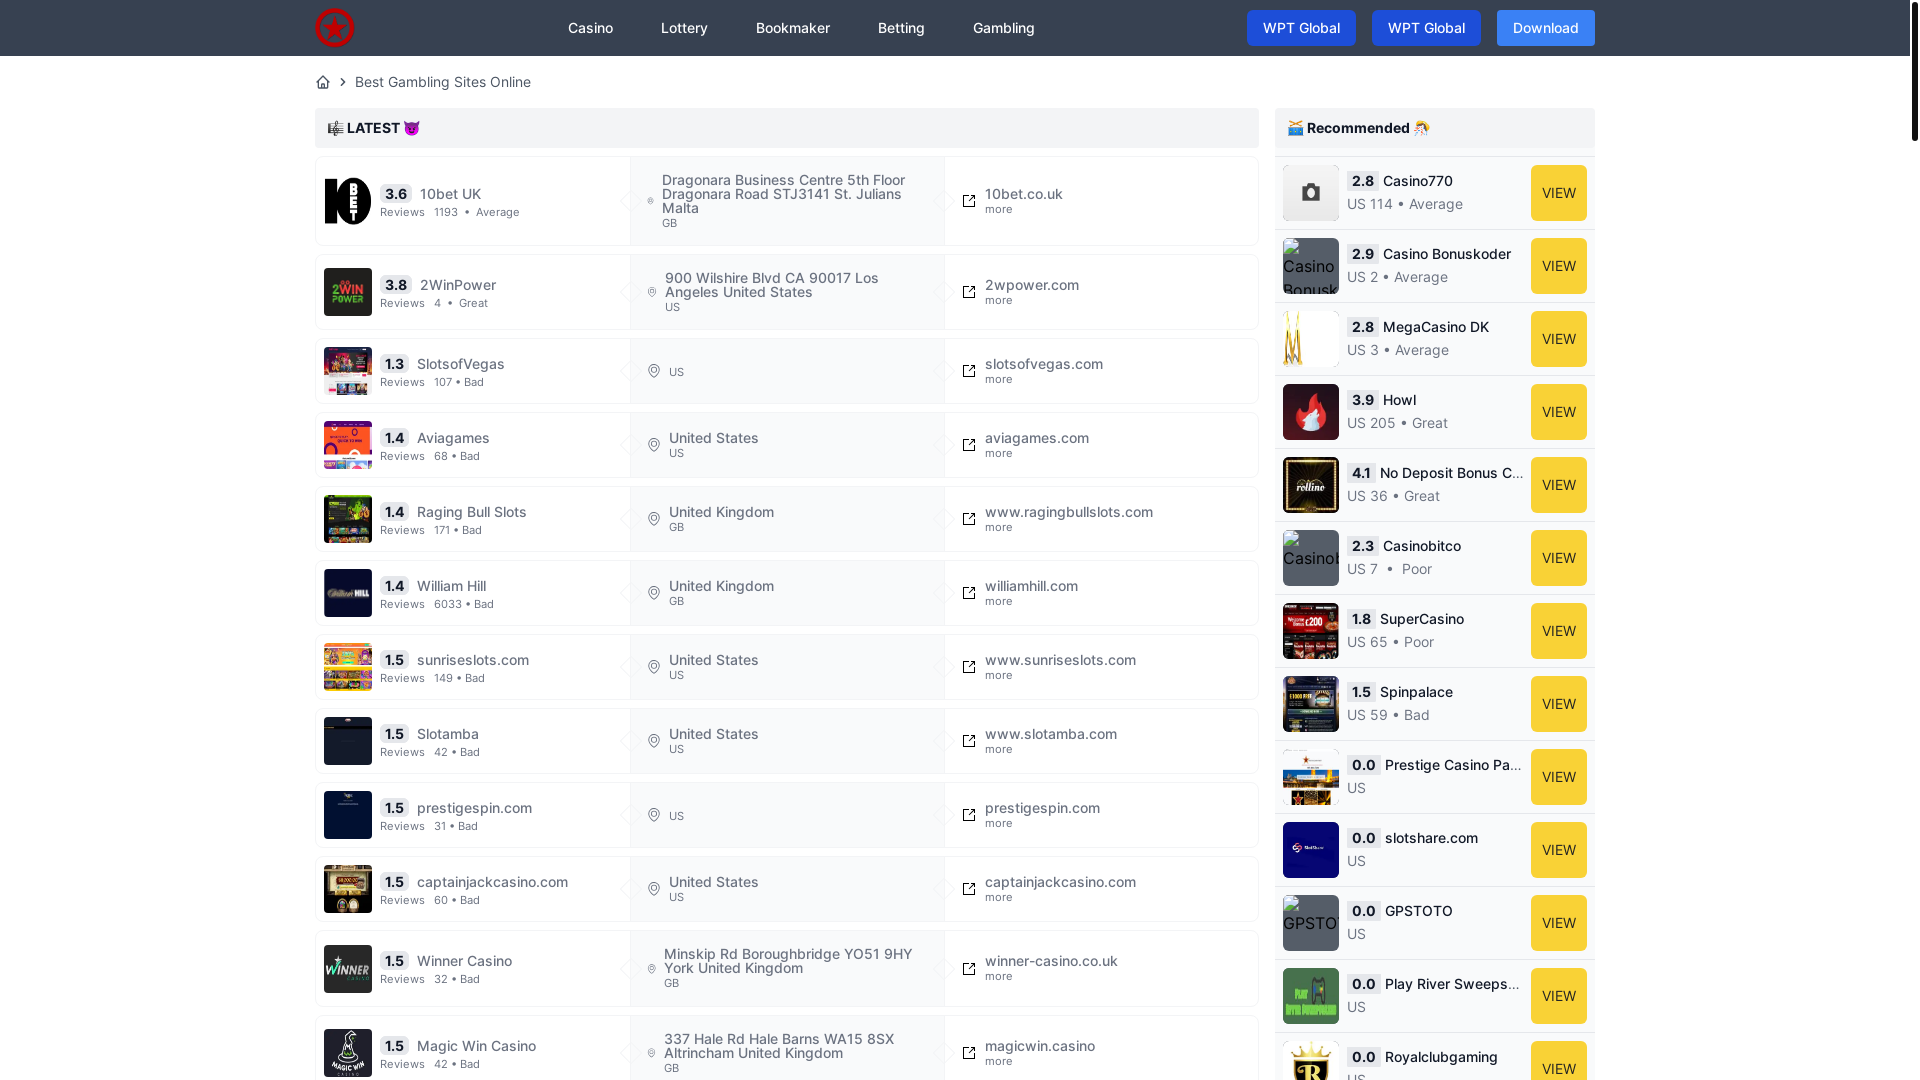Open the No Deposit Bonus redline logo
The width and height of the screenshot is (1920, 1080).
[x=1311, y=485]
